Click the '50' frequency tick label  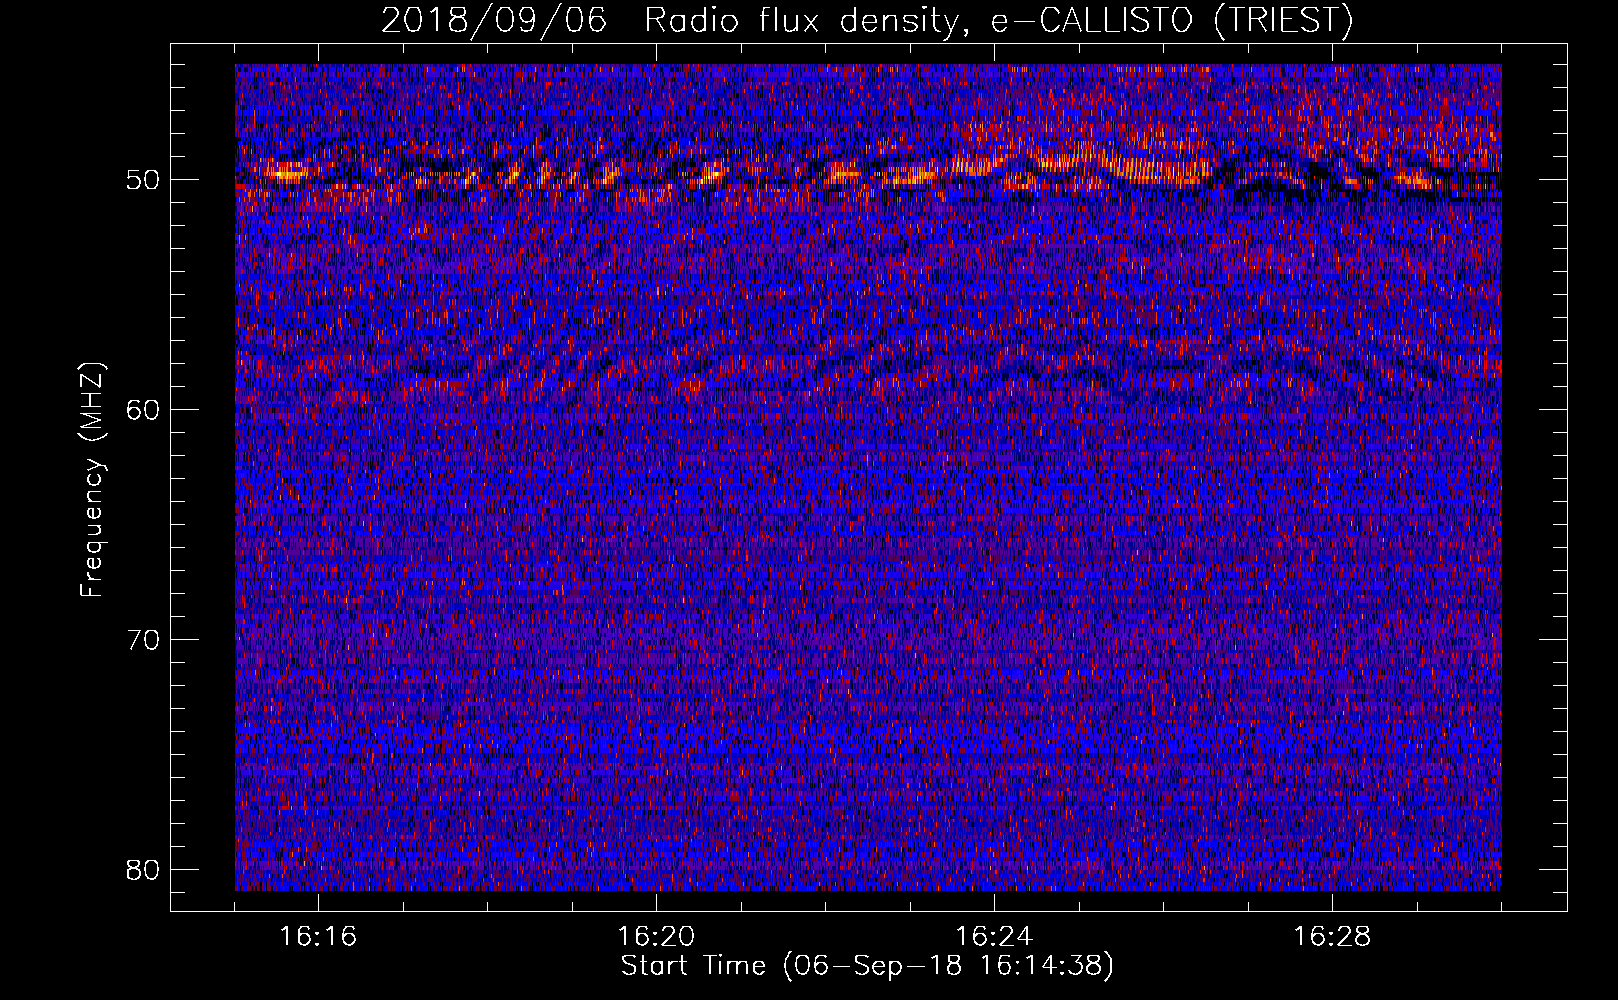coord(144,180)
